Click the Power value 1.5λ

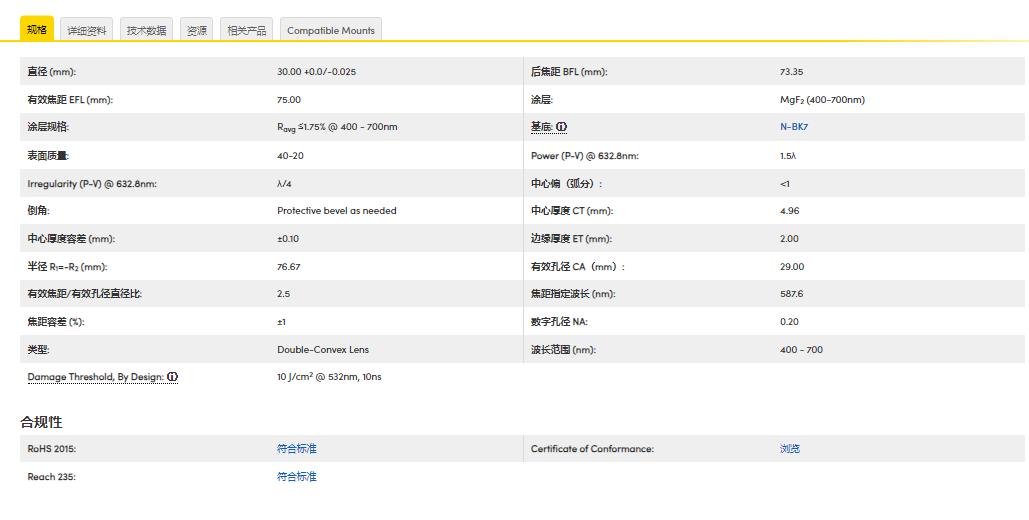point(788,156)
